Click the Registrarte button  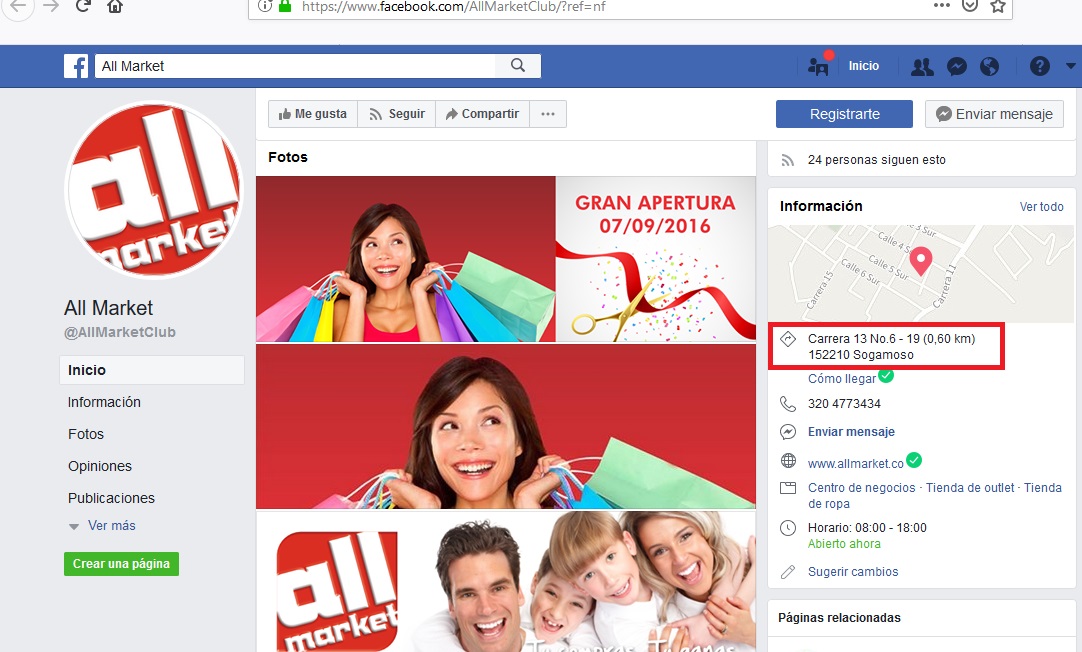point(844,114)
